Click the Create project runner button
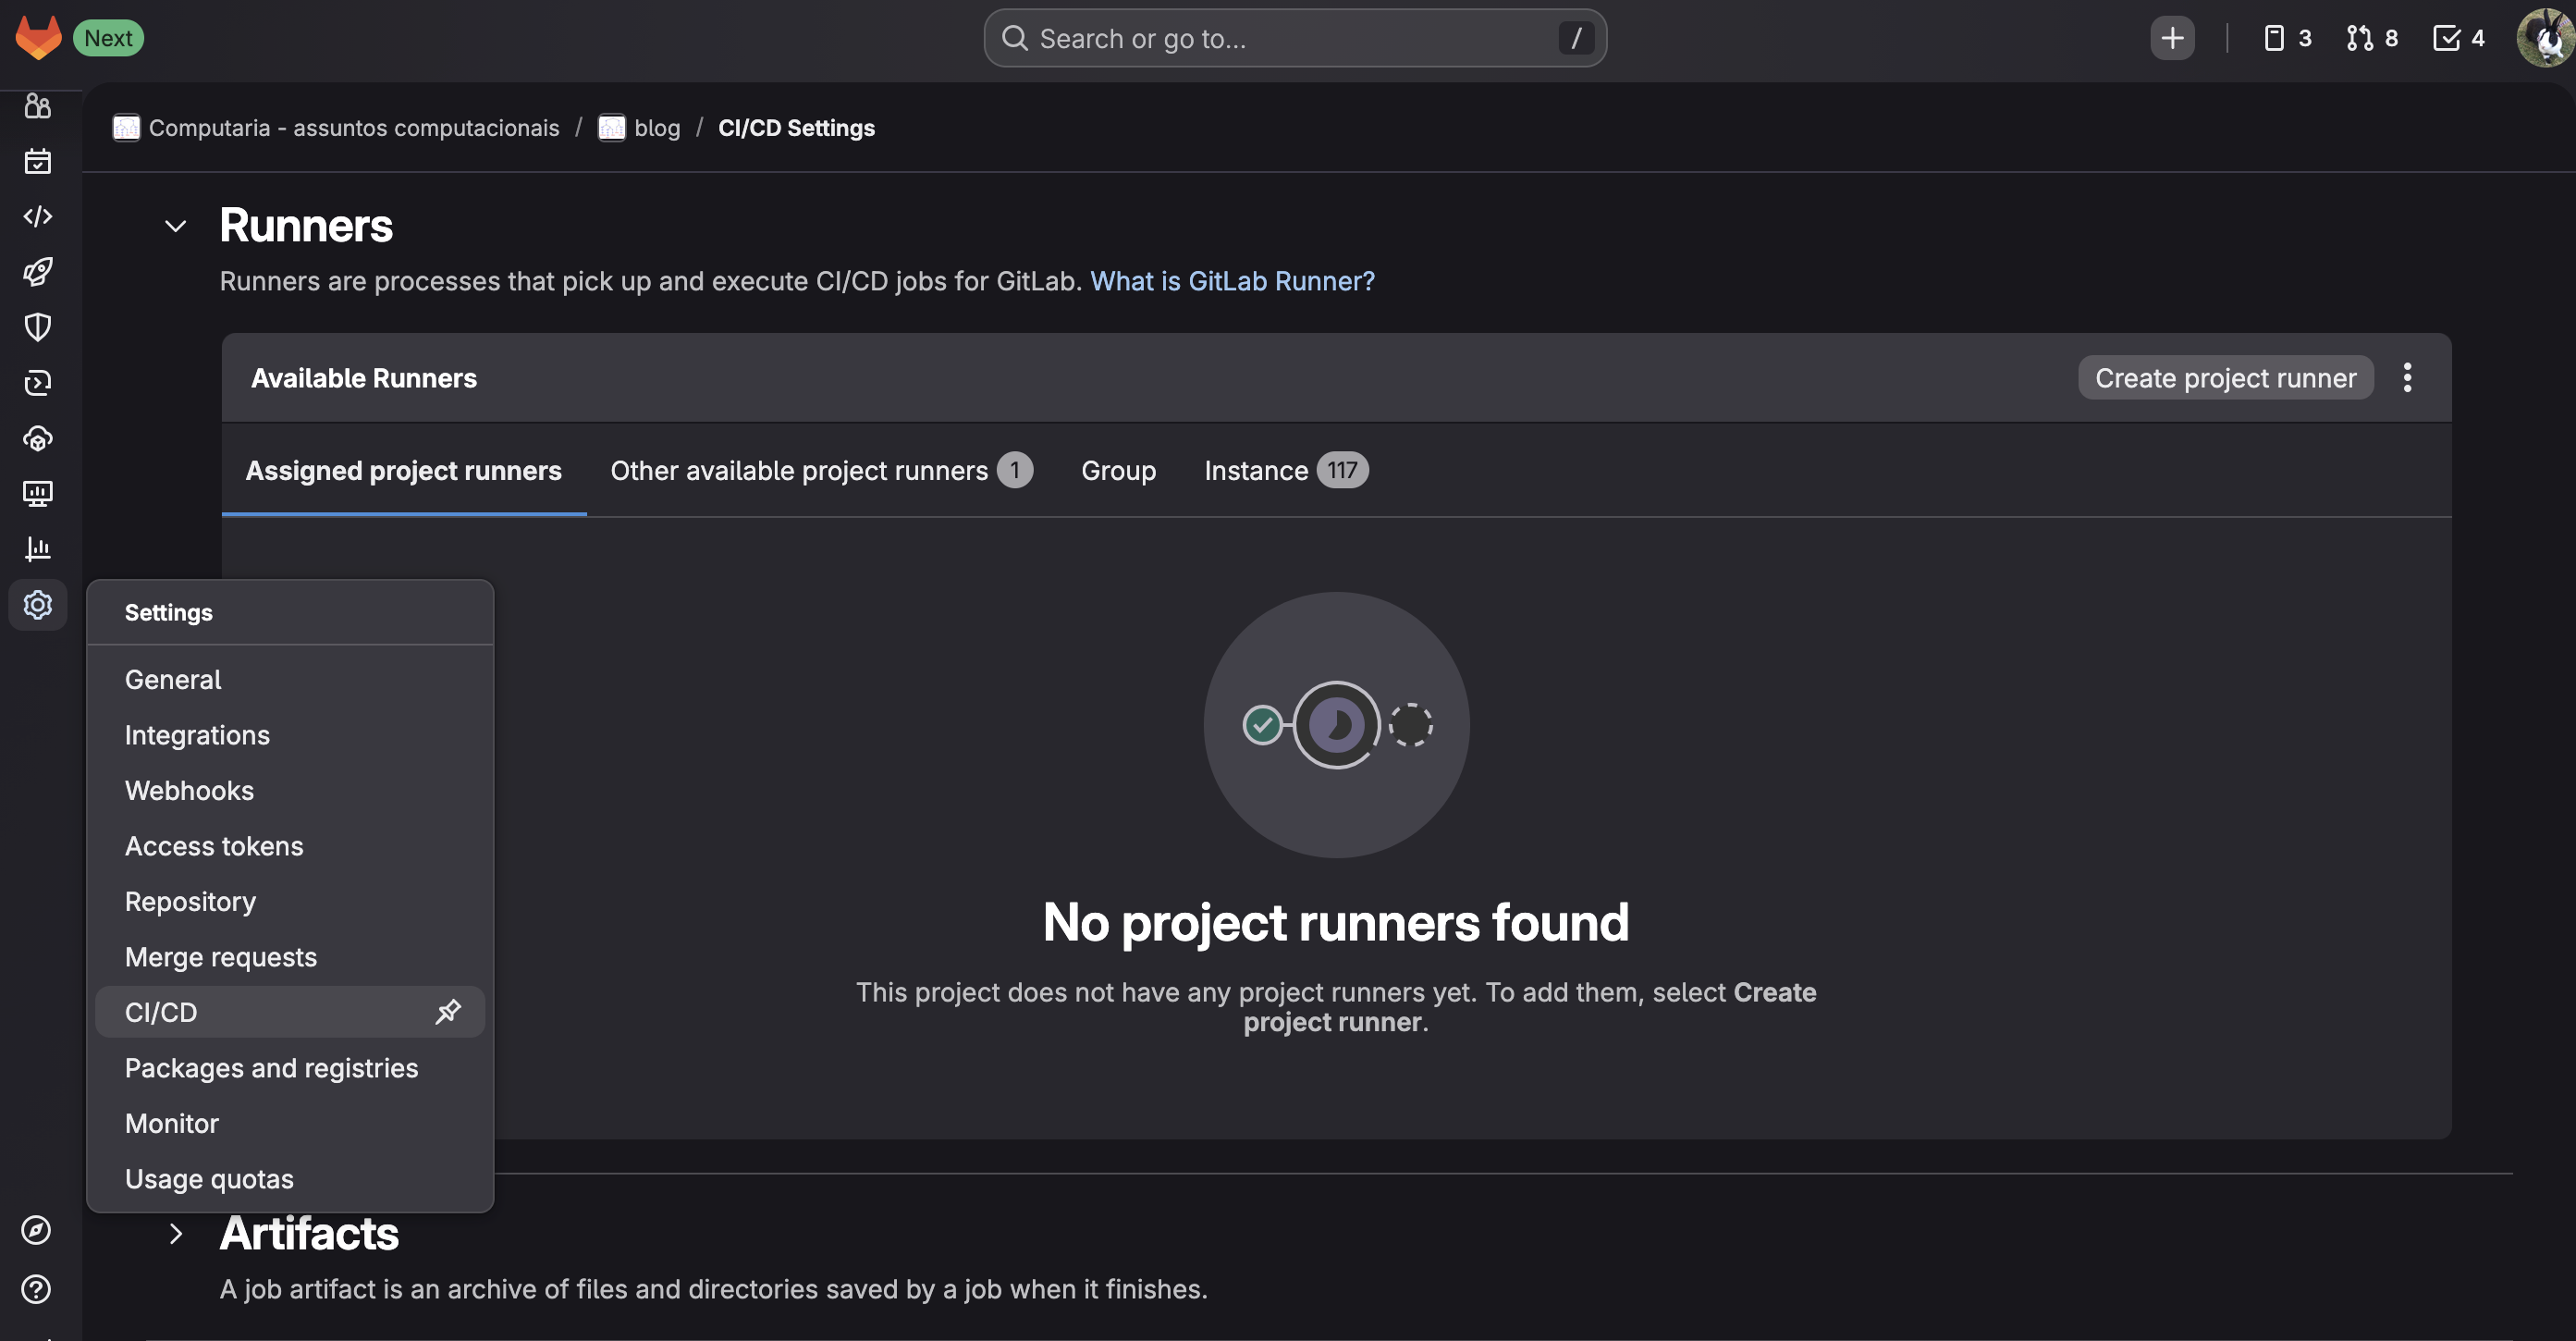This screenshot has width=2576, height=1341. [2224, 377]
